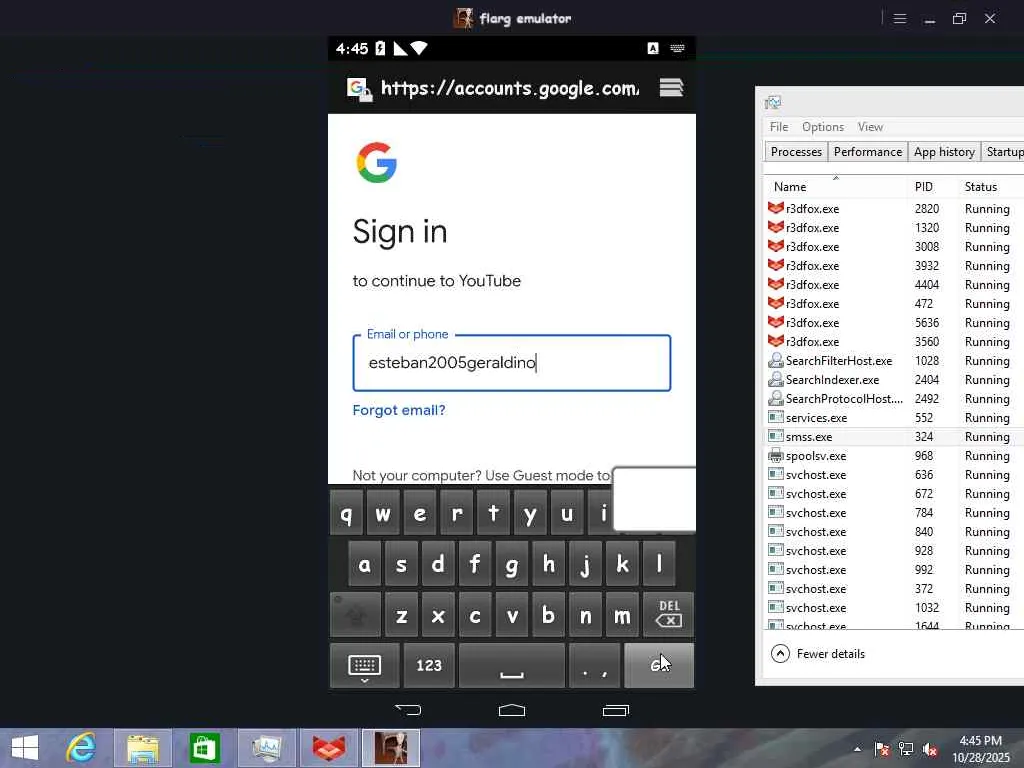
Task: Click the Google G logo
Action: (377, 163)
